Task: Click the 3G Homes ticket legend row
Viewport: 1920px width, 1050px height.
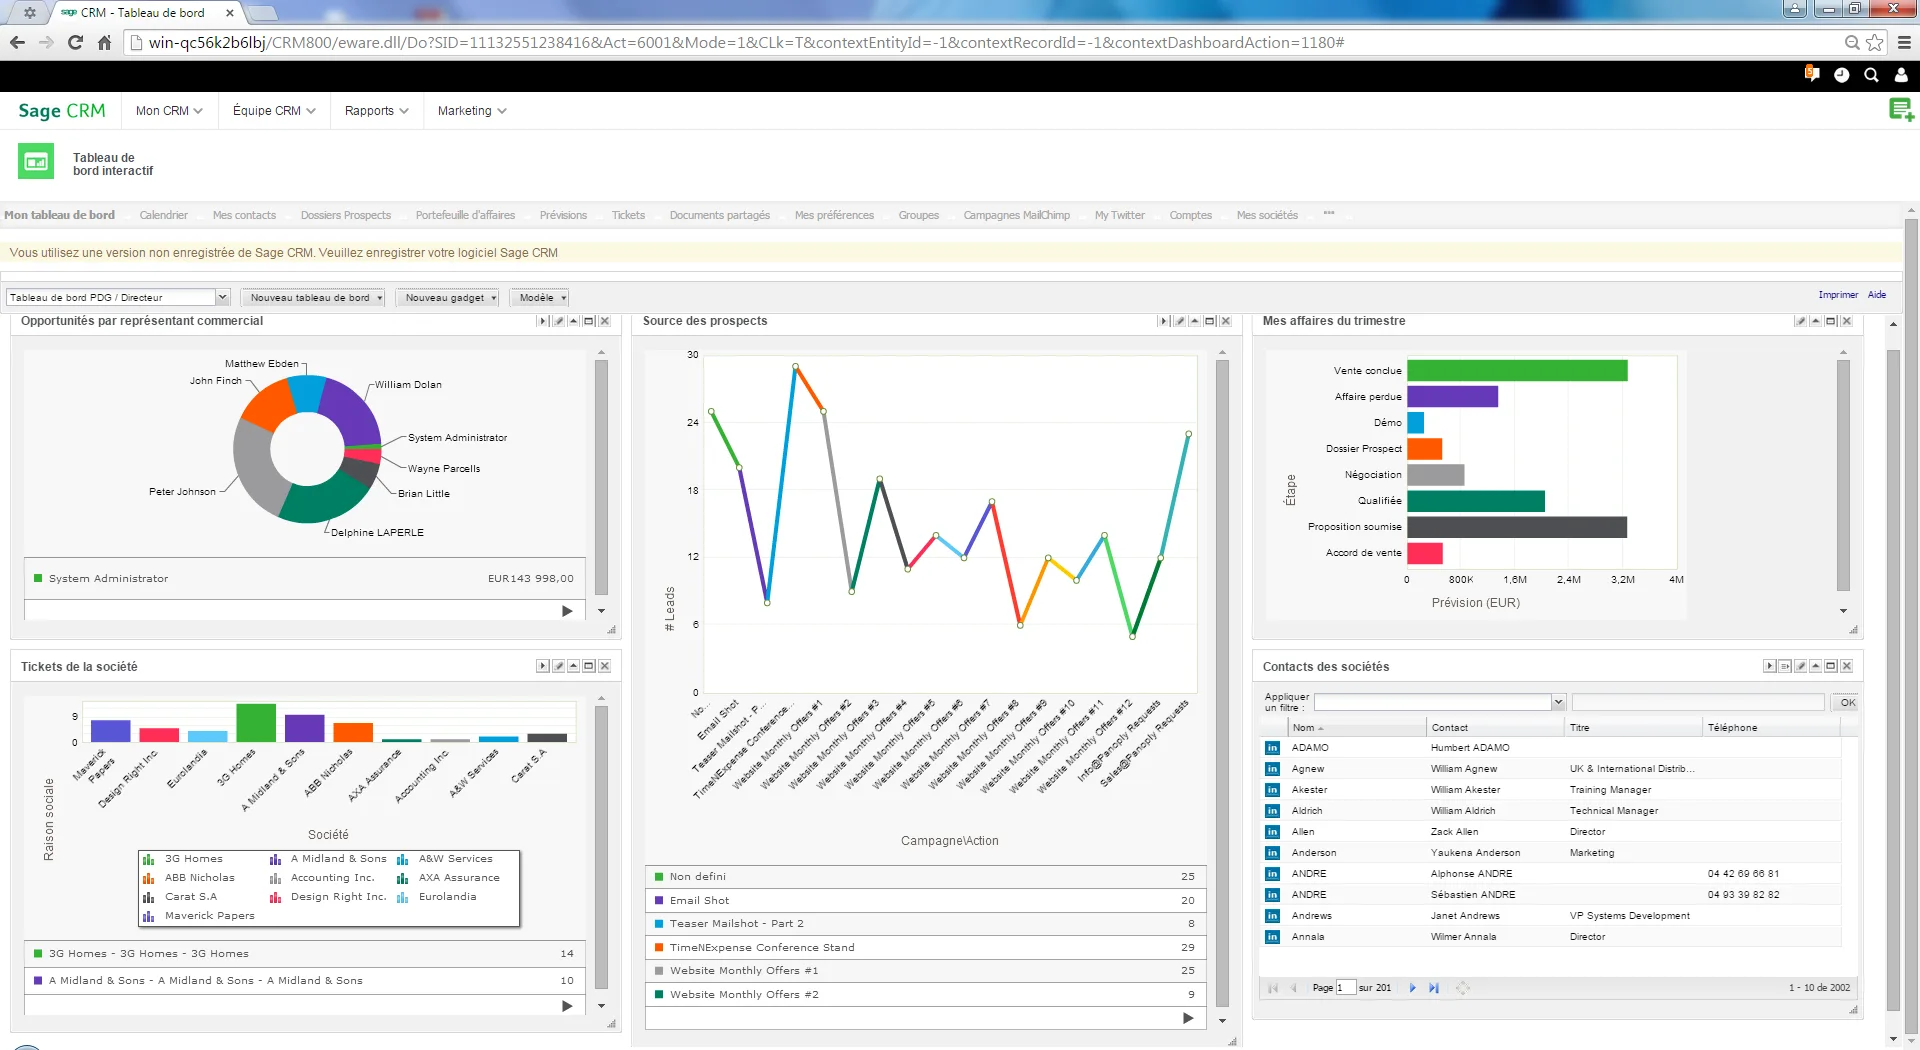Action: [x=304, y=954]
